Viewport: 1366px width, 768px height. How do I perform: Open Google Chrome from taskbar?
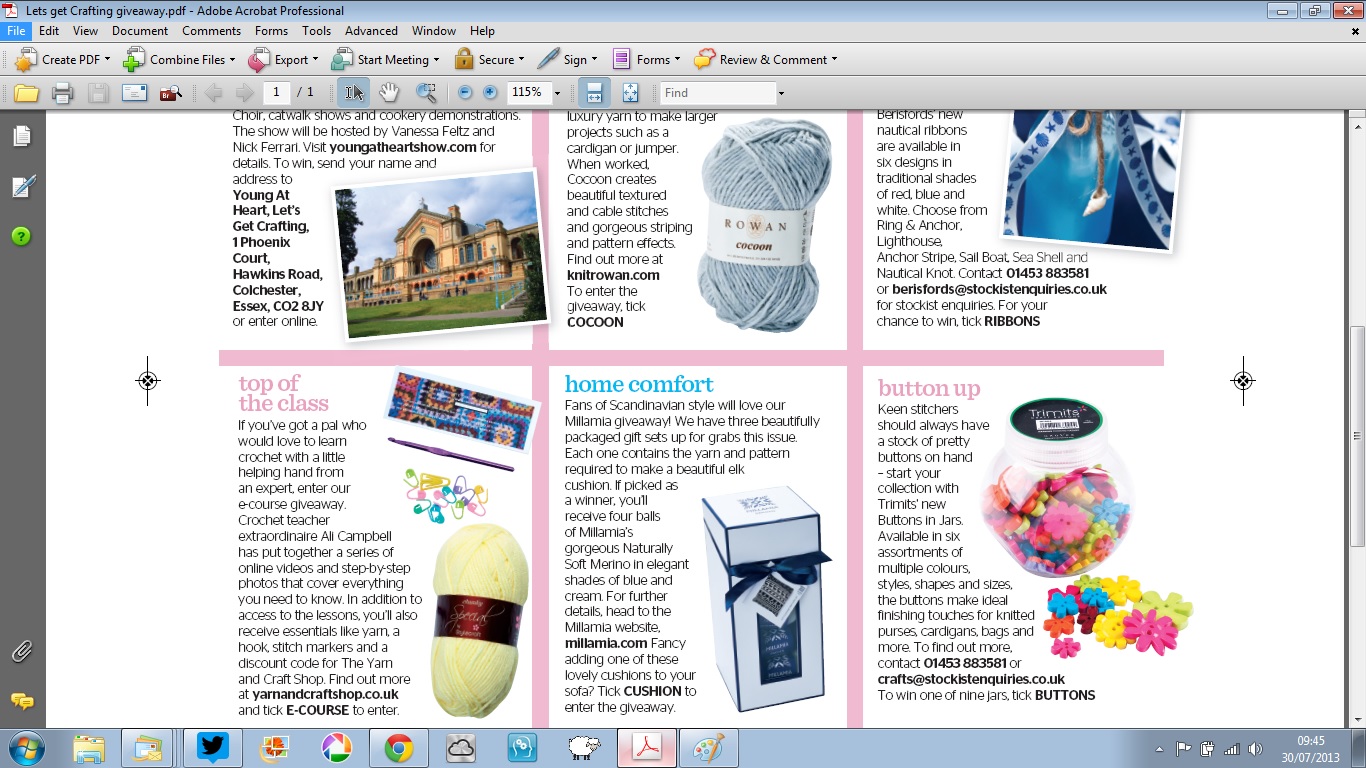click(398, 748)
